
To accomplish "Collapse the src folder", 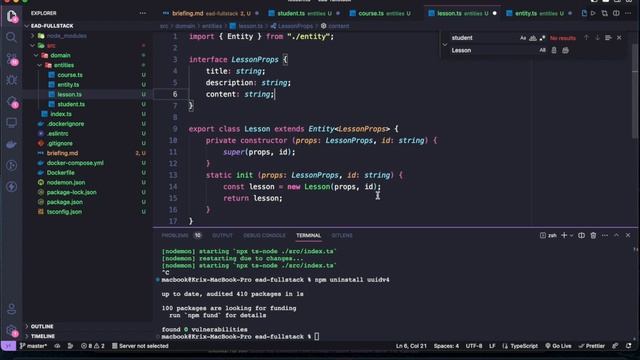I will (51, 46).
